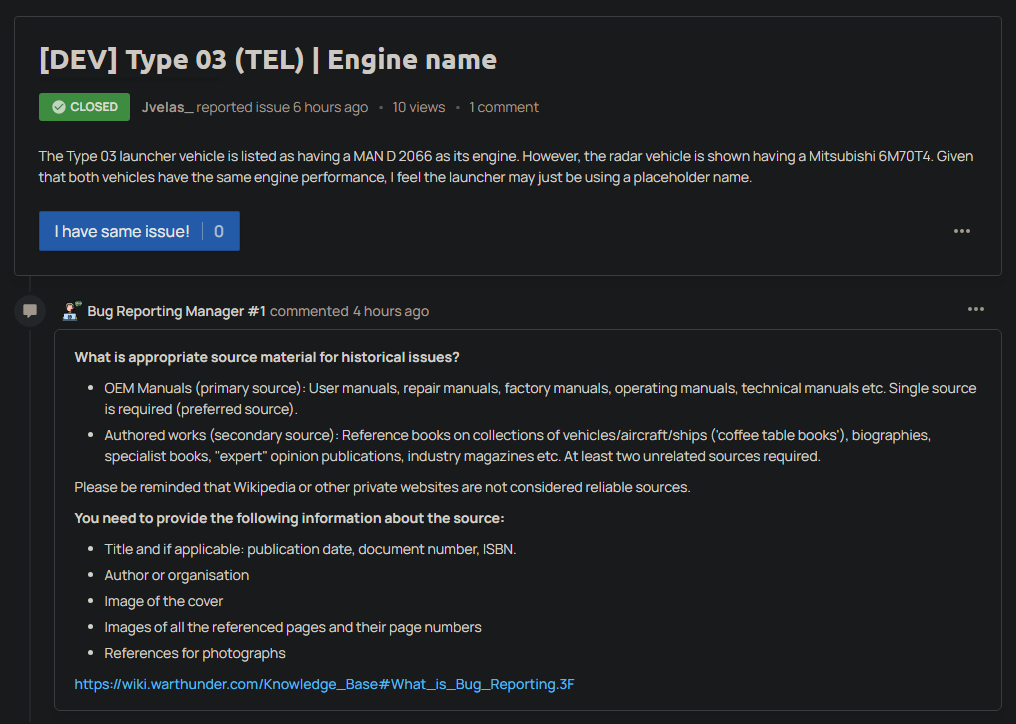Click the "10 views" counter
The width and height of the screenshot is (1016, 724).
pos(418,107)
